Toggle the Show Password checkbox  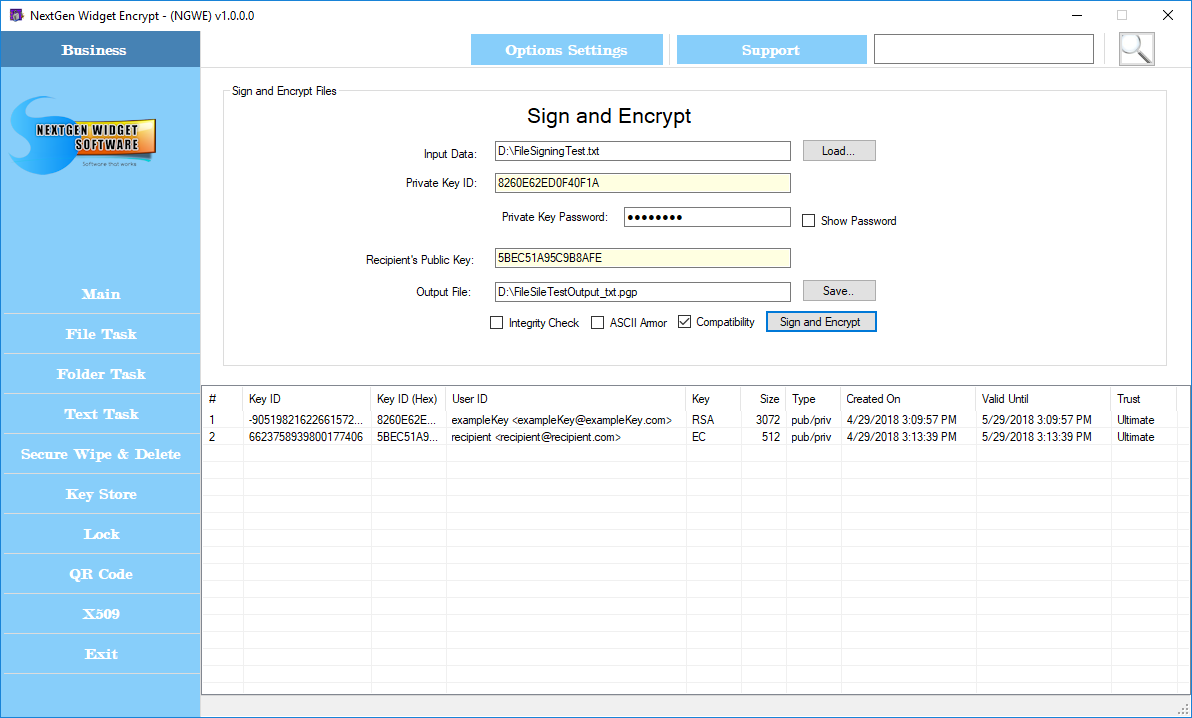(809, 221)
